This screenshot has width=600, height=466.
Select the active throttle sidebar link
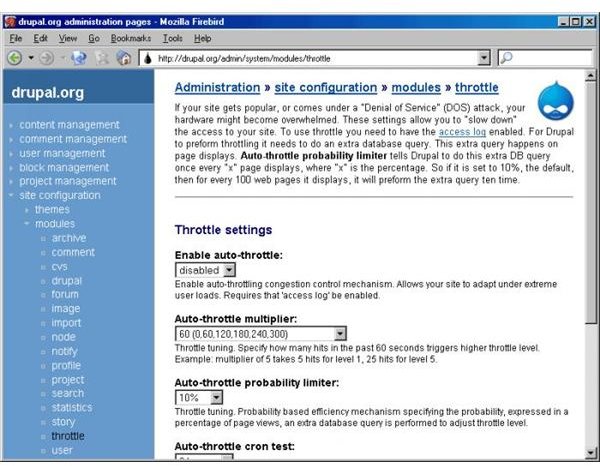click(68, 436)
